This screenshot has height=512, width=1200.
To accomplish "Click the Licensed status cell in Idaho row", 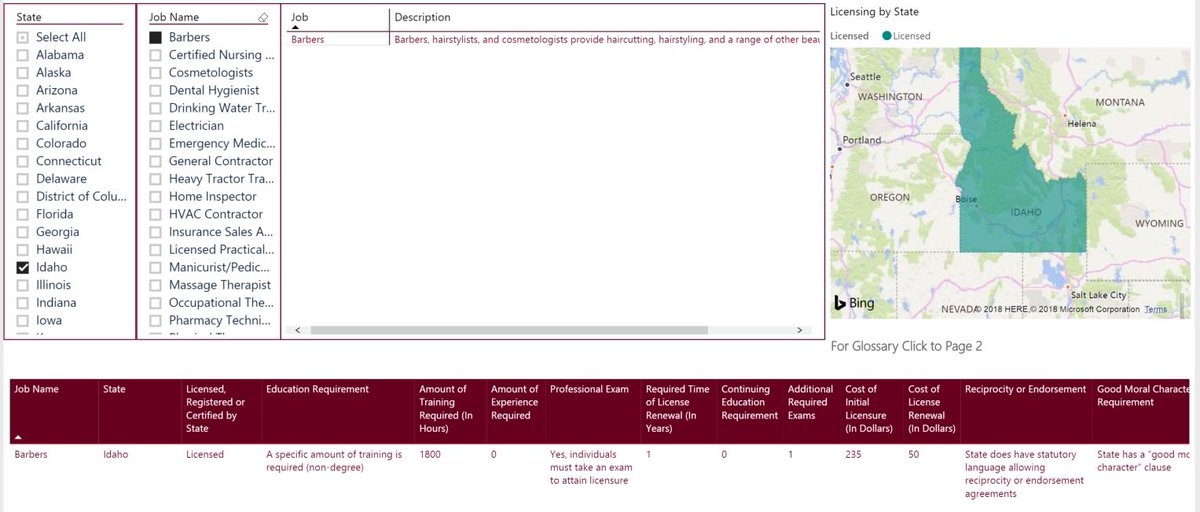I will coord(205,454).
